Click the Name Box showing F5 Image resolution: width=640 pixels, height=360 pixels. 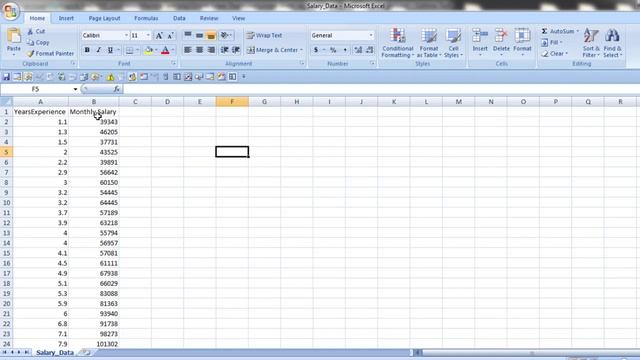[x=36, y=89]
